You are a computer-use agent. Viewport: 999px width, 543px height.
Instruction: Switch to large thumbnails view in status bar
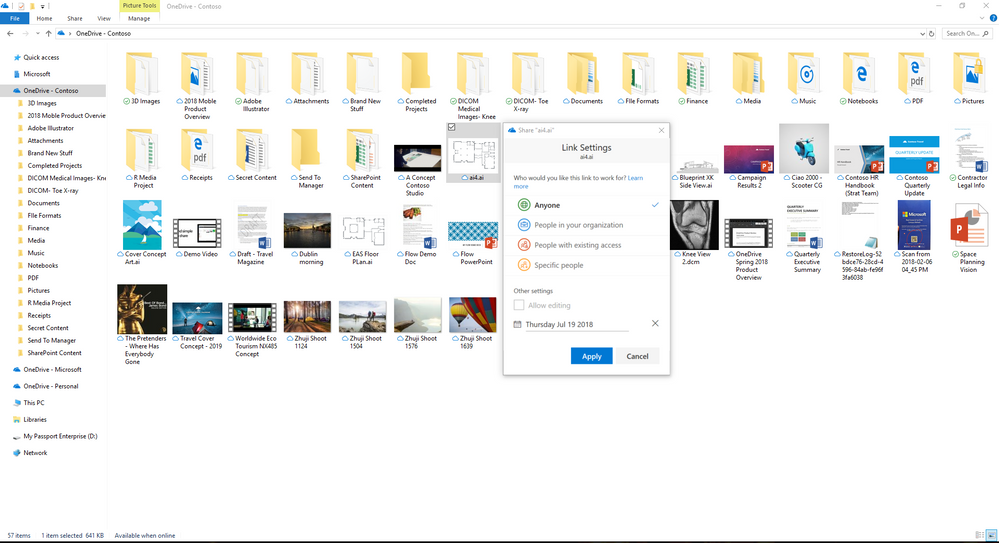(x=991, y=535)
